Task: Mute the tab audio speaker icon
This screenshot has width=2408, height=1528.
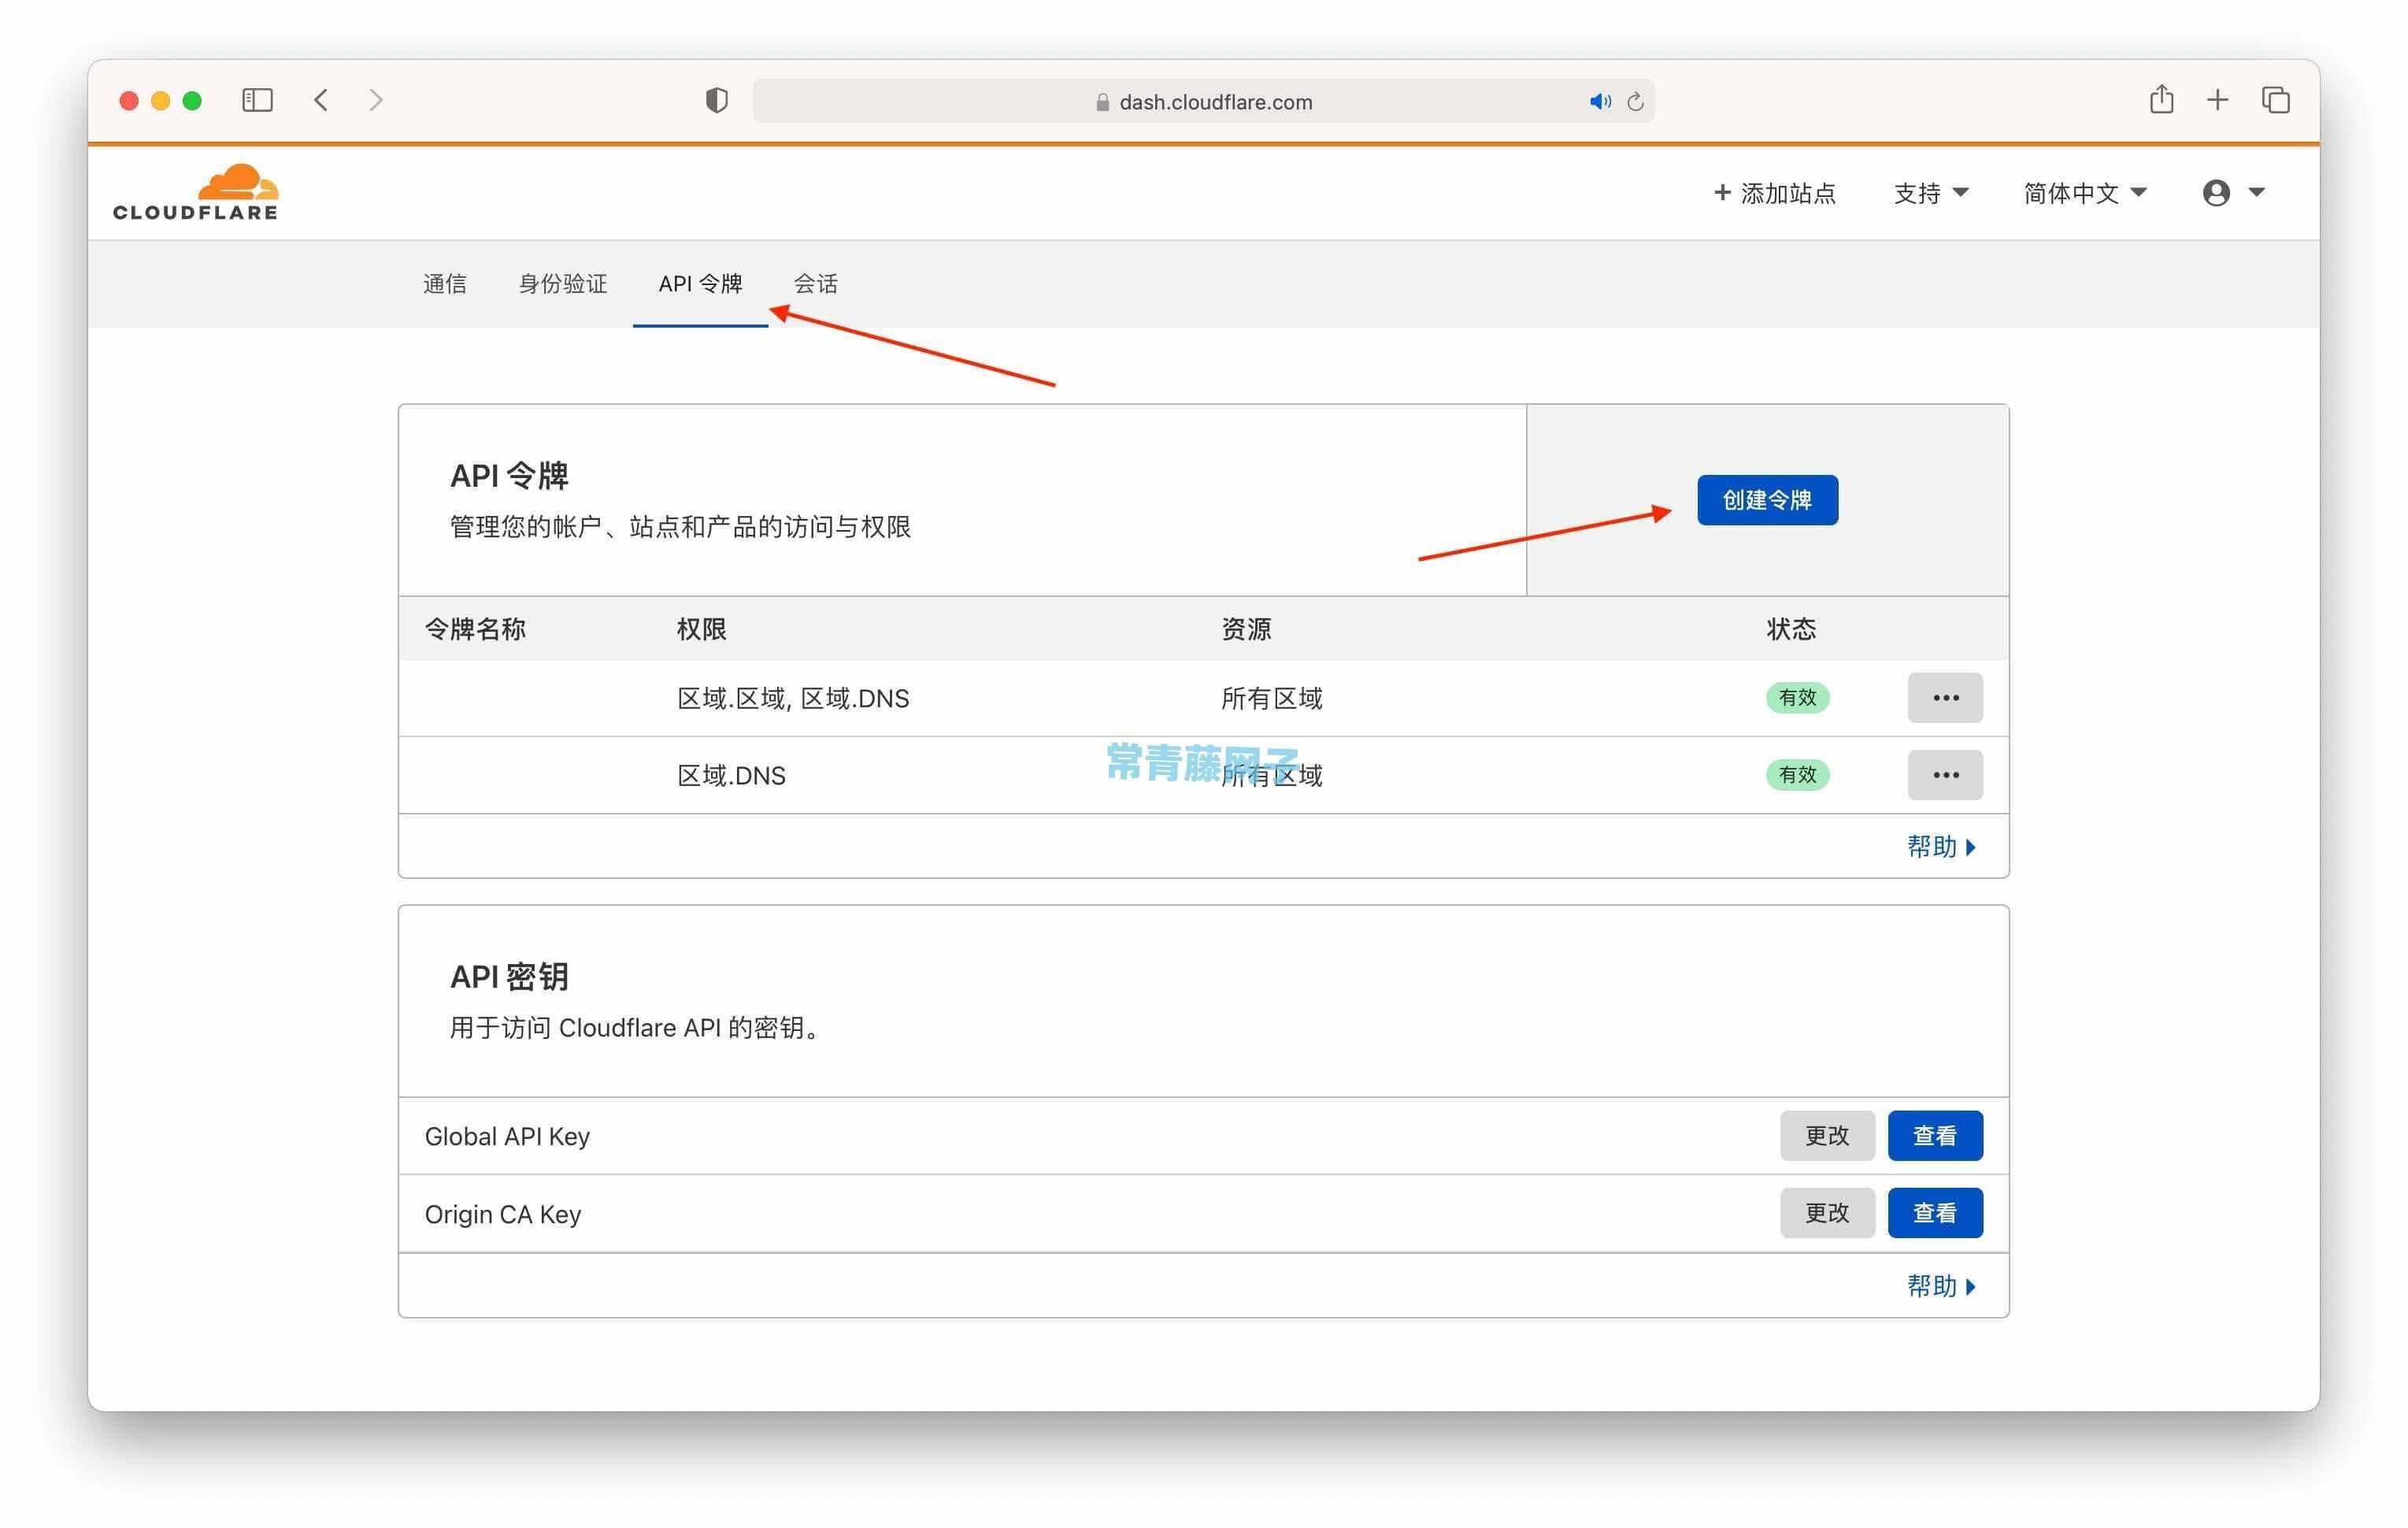Action: click(1600, 101)
